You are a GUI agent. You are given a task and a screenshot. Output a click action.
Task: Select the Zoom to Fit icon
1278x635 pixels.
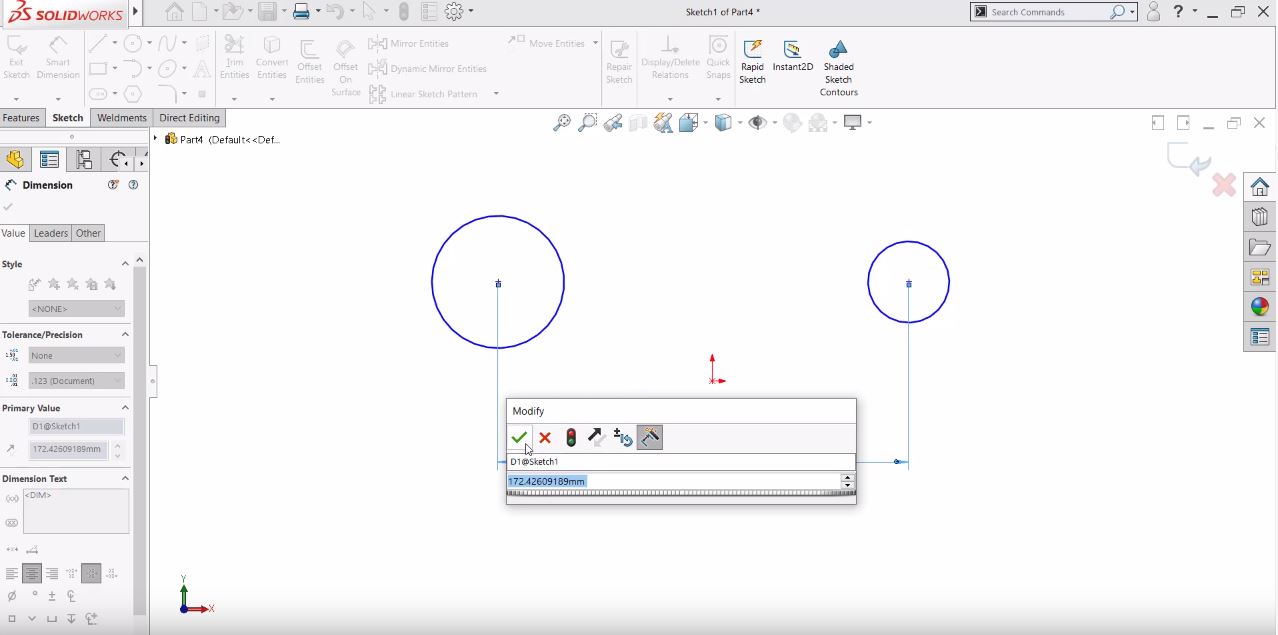click(x=561, y=121)
